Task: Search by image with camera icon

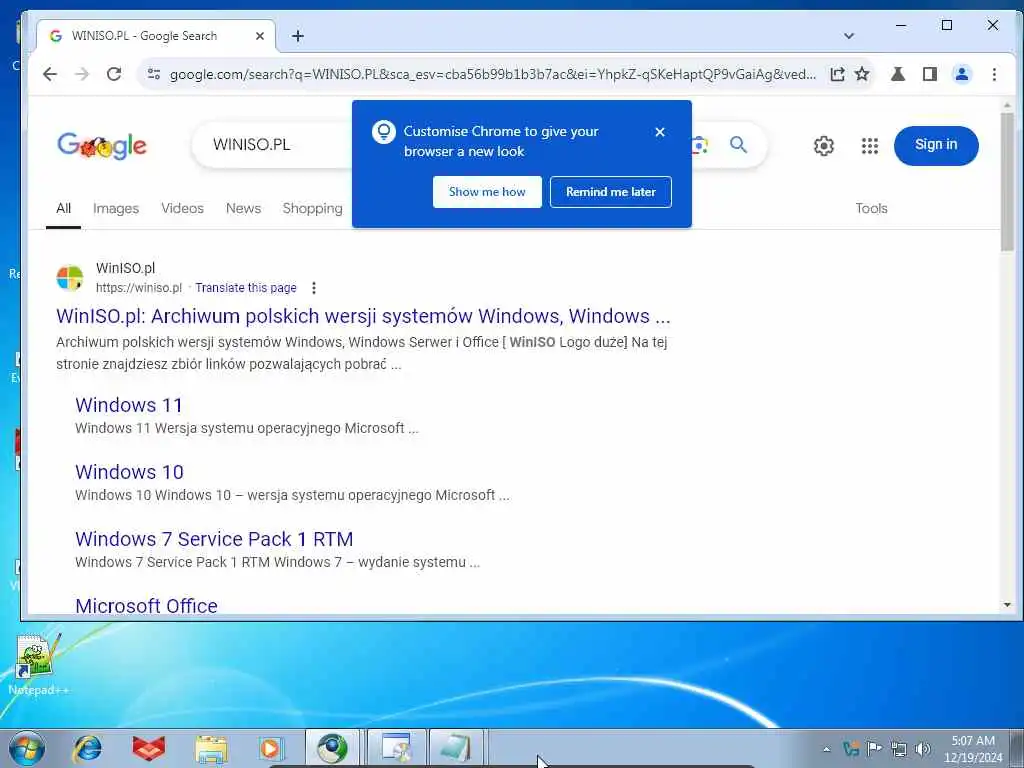Action: pos(699,145)
